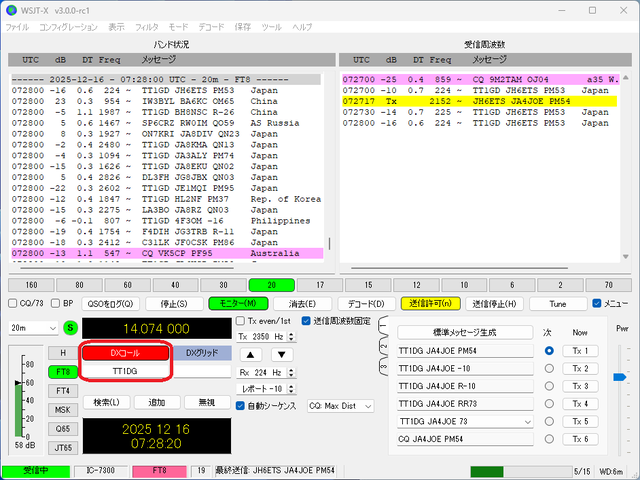This screenshot has height=480, width=640.
Task: Open the フィルタ menu
Action: pyautogui.click(x=147, y=27)
